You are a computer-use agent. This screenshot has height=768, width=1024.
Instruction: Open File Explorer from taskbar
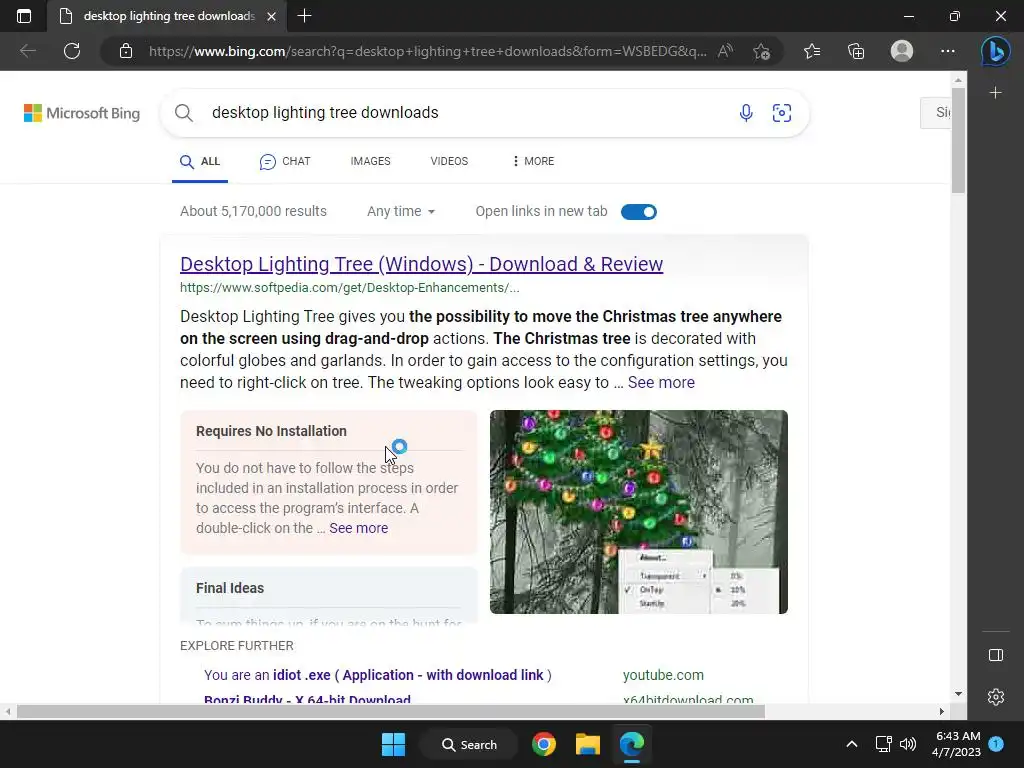[x=587, y=744]
